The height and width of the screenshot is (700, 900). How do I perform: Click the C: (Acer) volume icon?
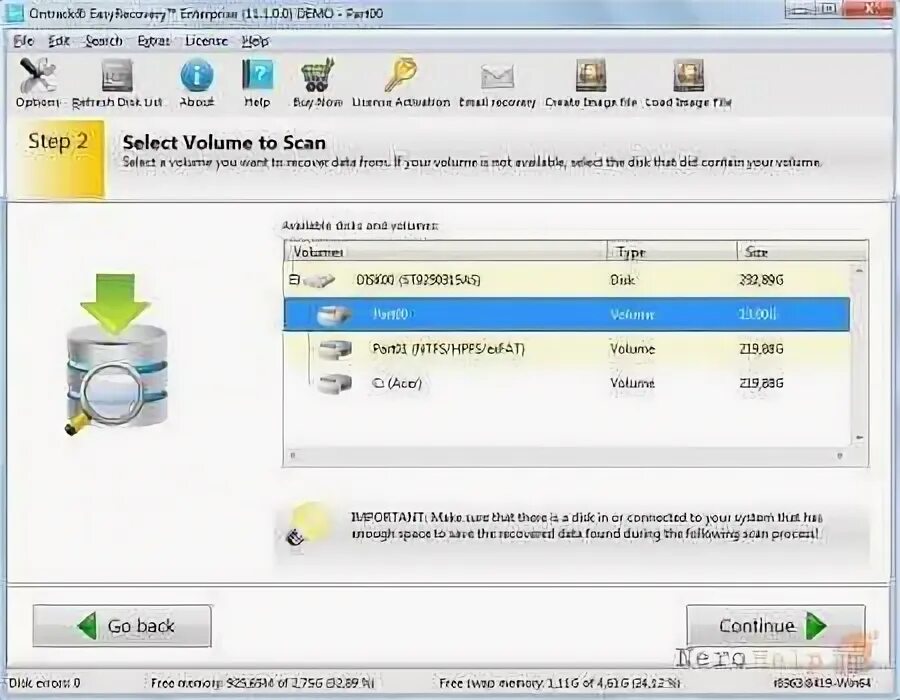[335, 383]
